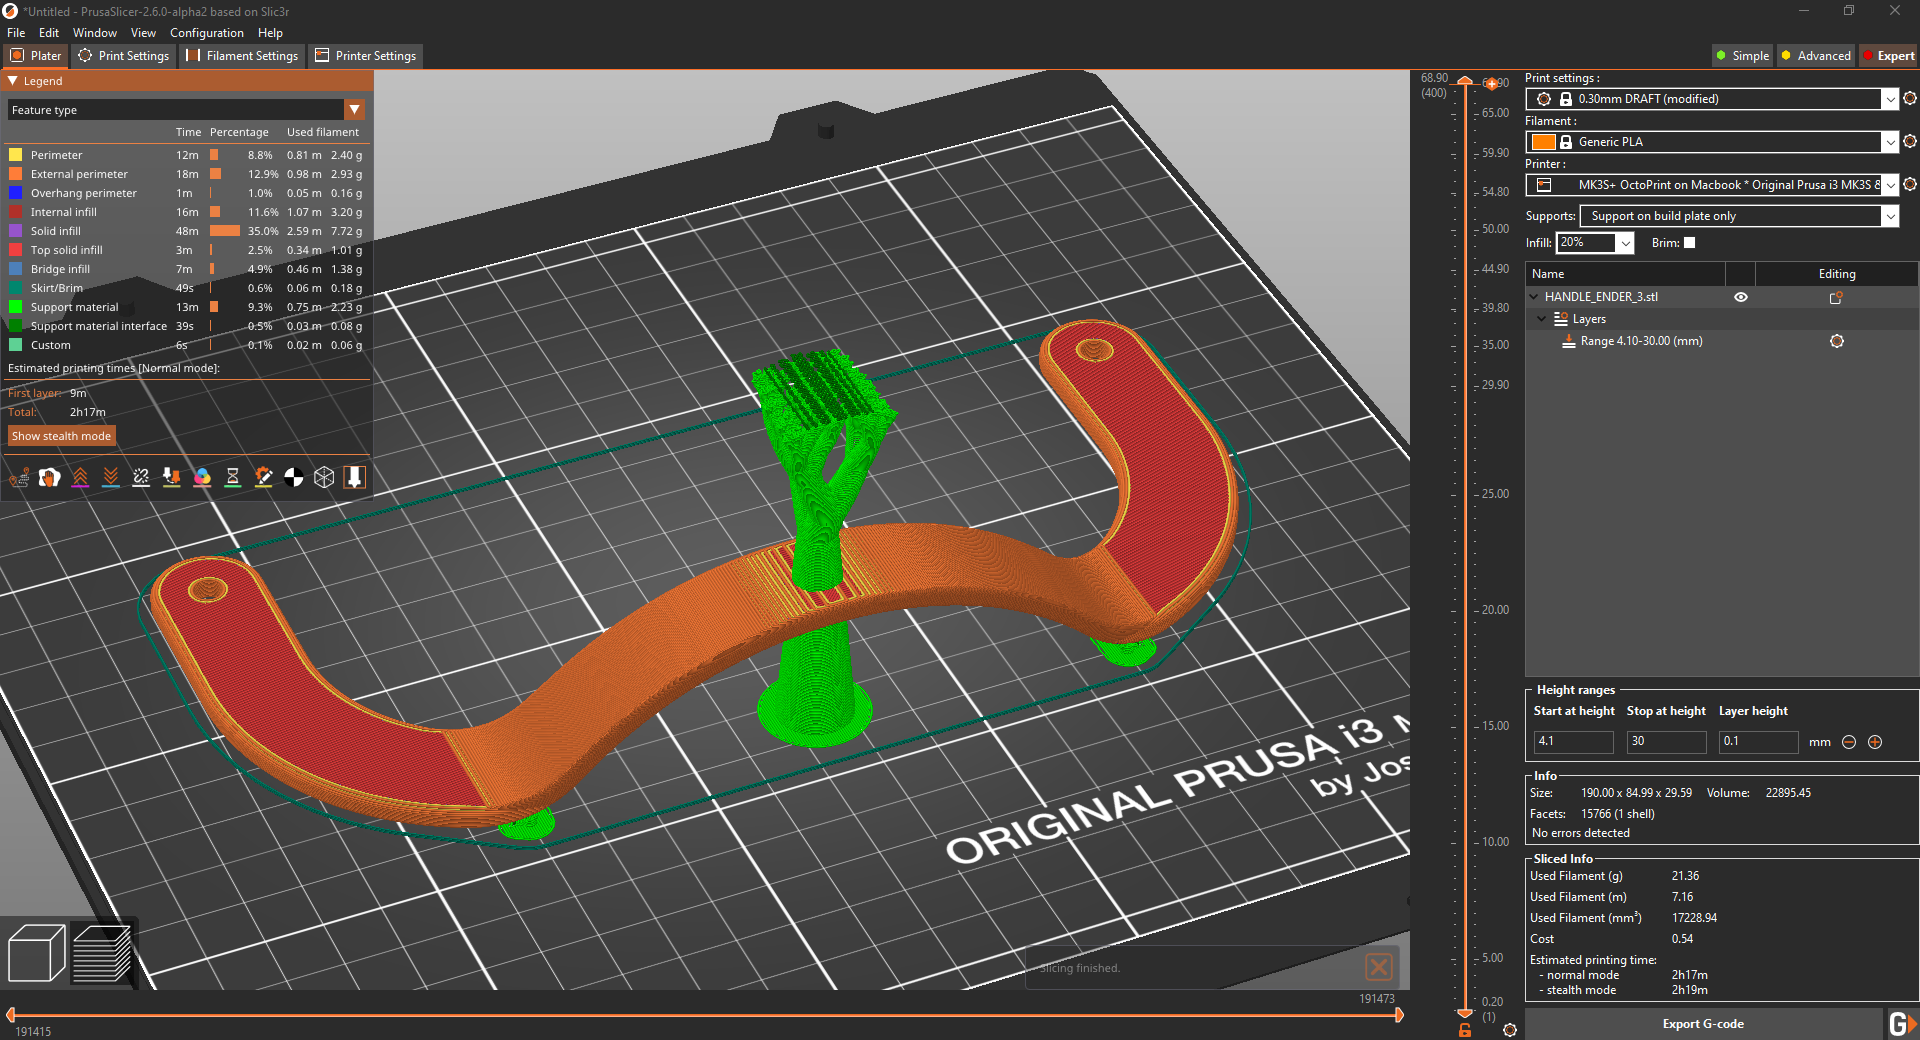Open the Configuration menu

coord(206,32)
